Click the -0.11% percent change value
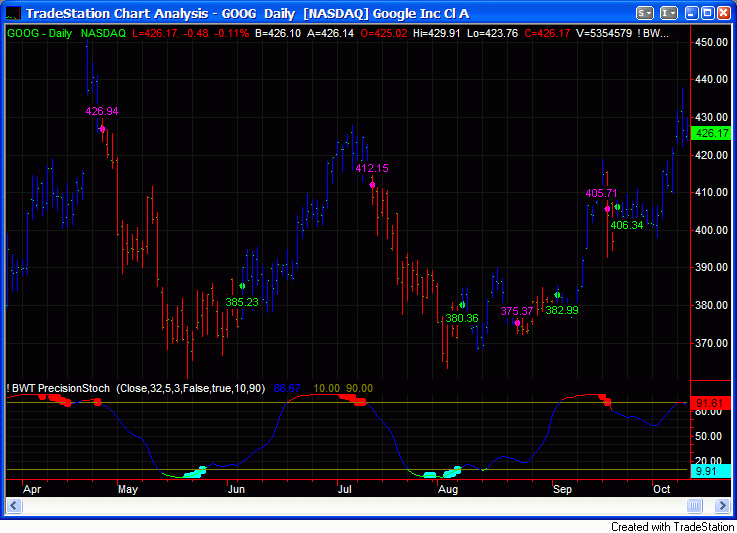 [x=232, y=33]
